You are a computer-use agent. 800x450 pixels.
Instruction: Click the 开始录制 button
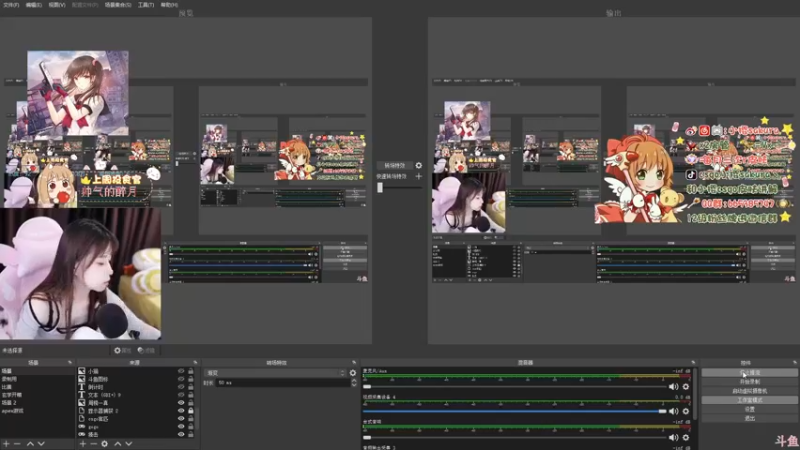coord(749,382)
